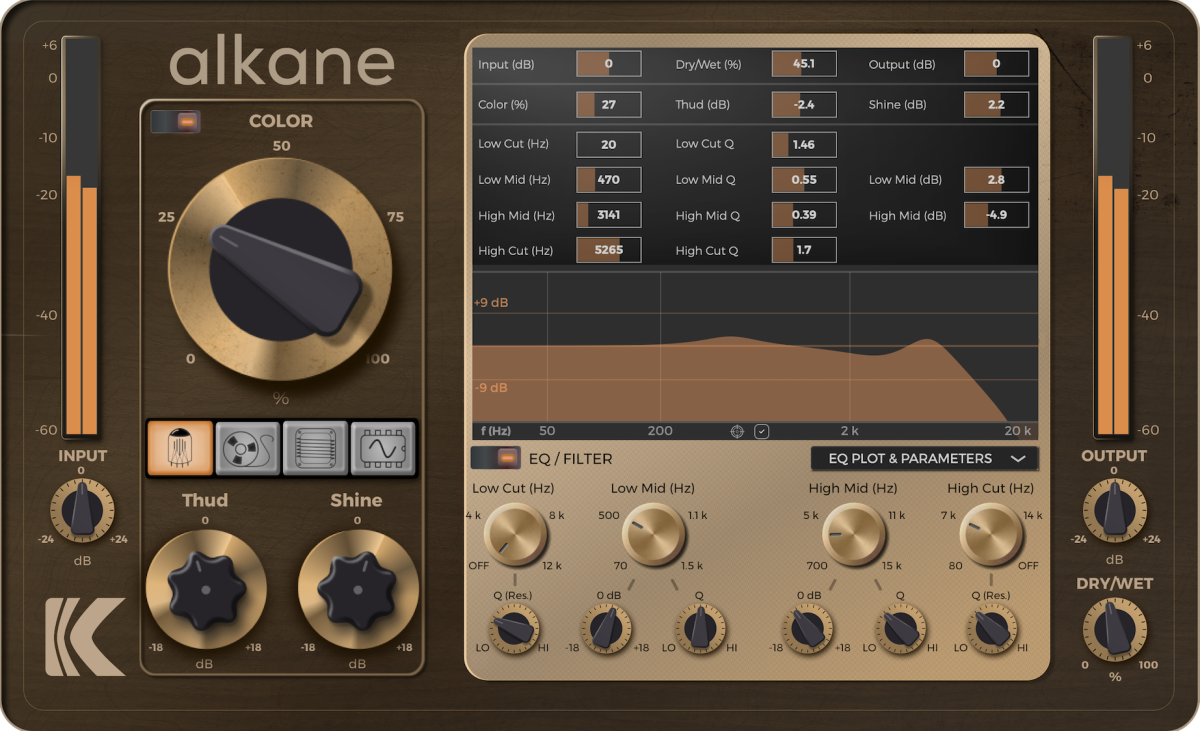The image size is (1200, 731).
Task: Click the INPUT gain knob
Action: (x=82, y=510)
